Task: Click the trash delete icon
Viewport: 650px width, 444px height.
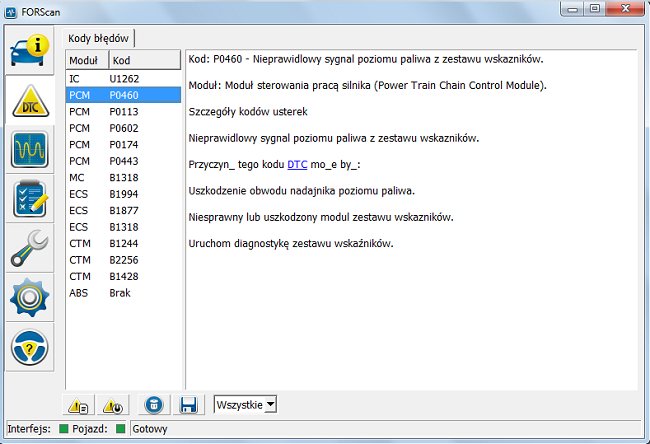Action: point(154,405)
